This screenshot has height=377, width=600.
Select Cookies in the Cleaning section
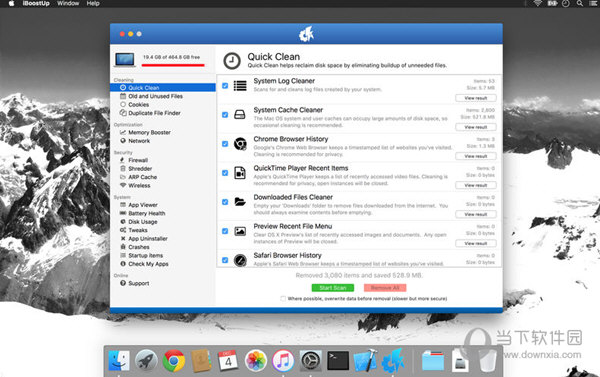(135, 104)
